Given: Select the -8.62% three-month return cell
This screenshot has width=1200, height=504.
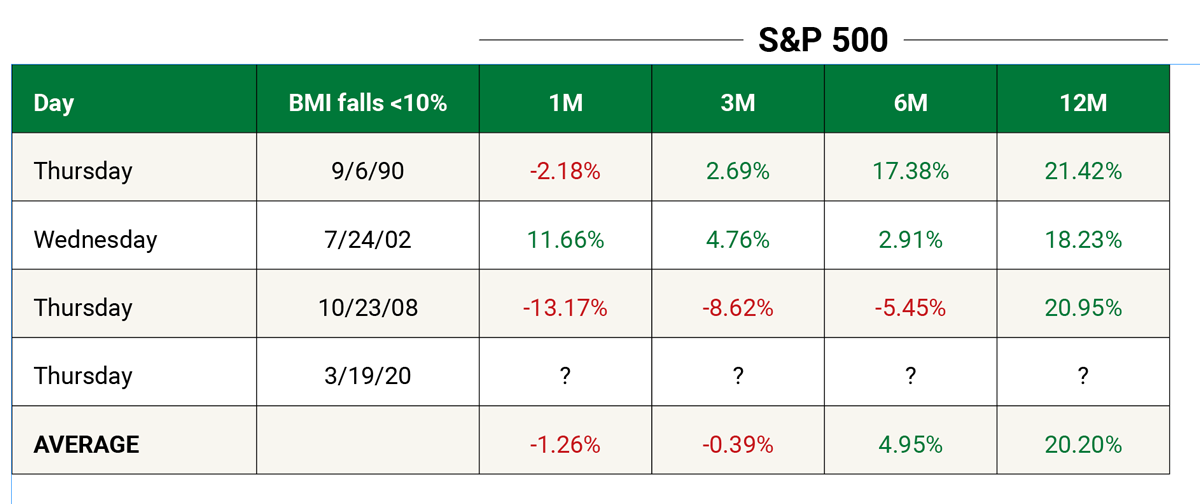Looking at the screenshot, I should coord(737,308).
